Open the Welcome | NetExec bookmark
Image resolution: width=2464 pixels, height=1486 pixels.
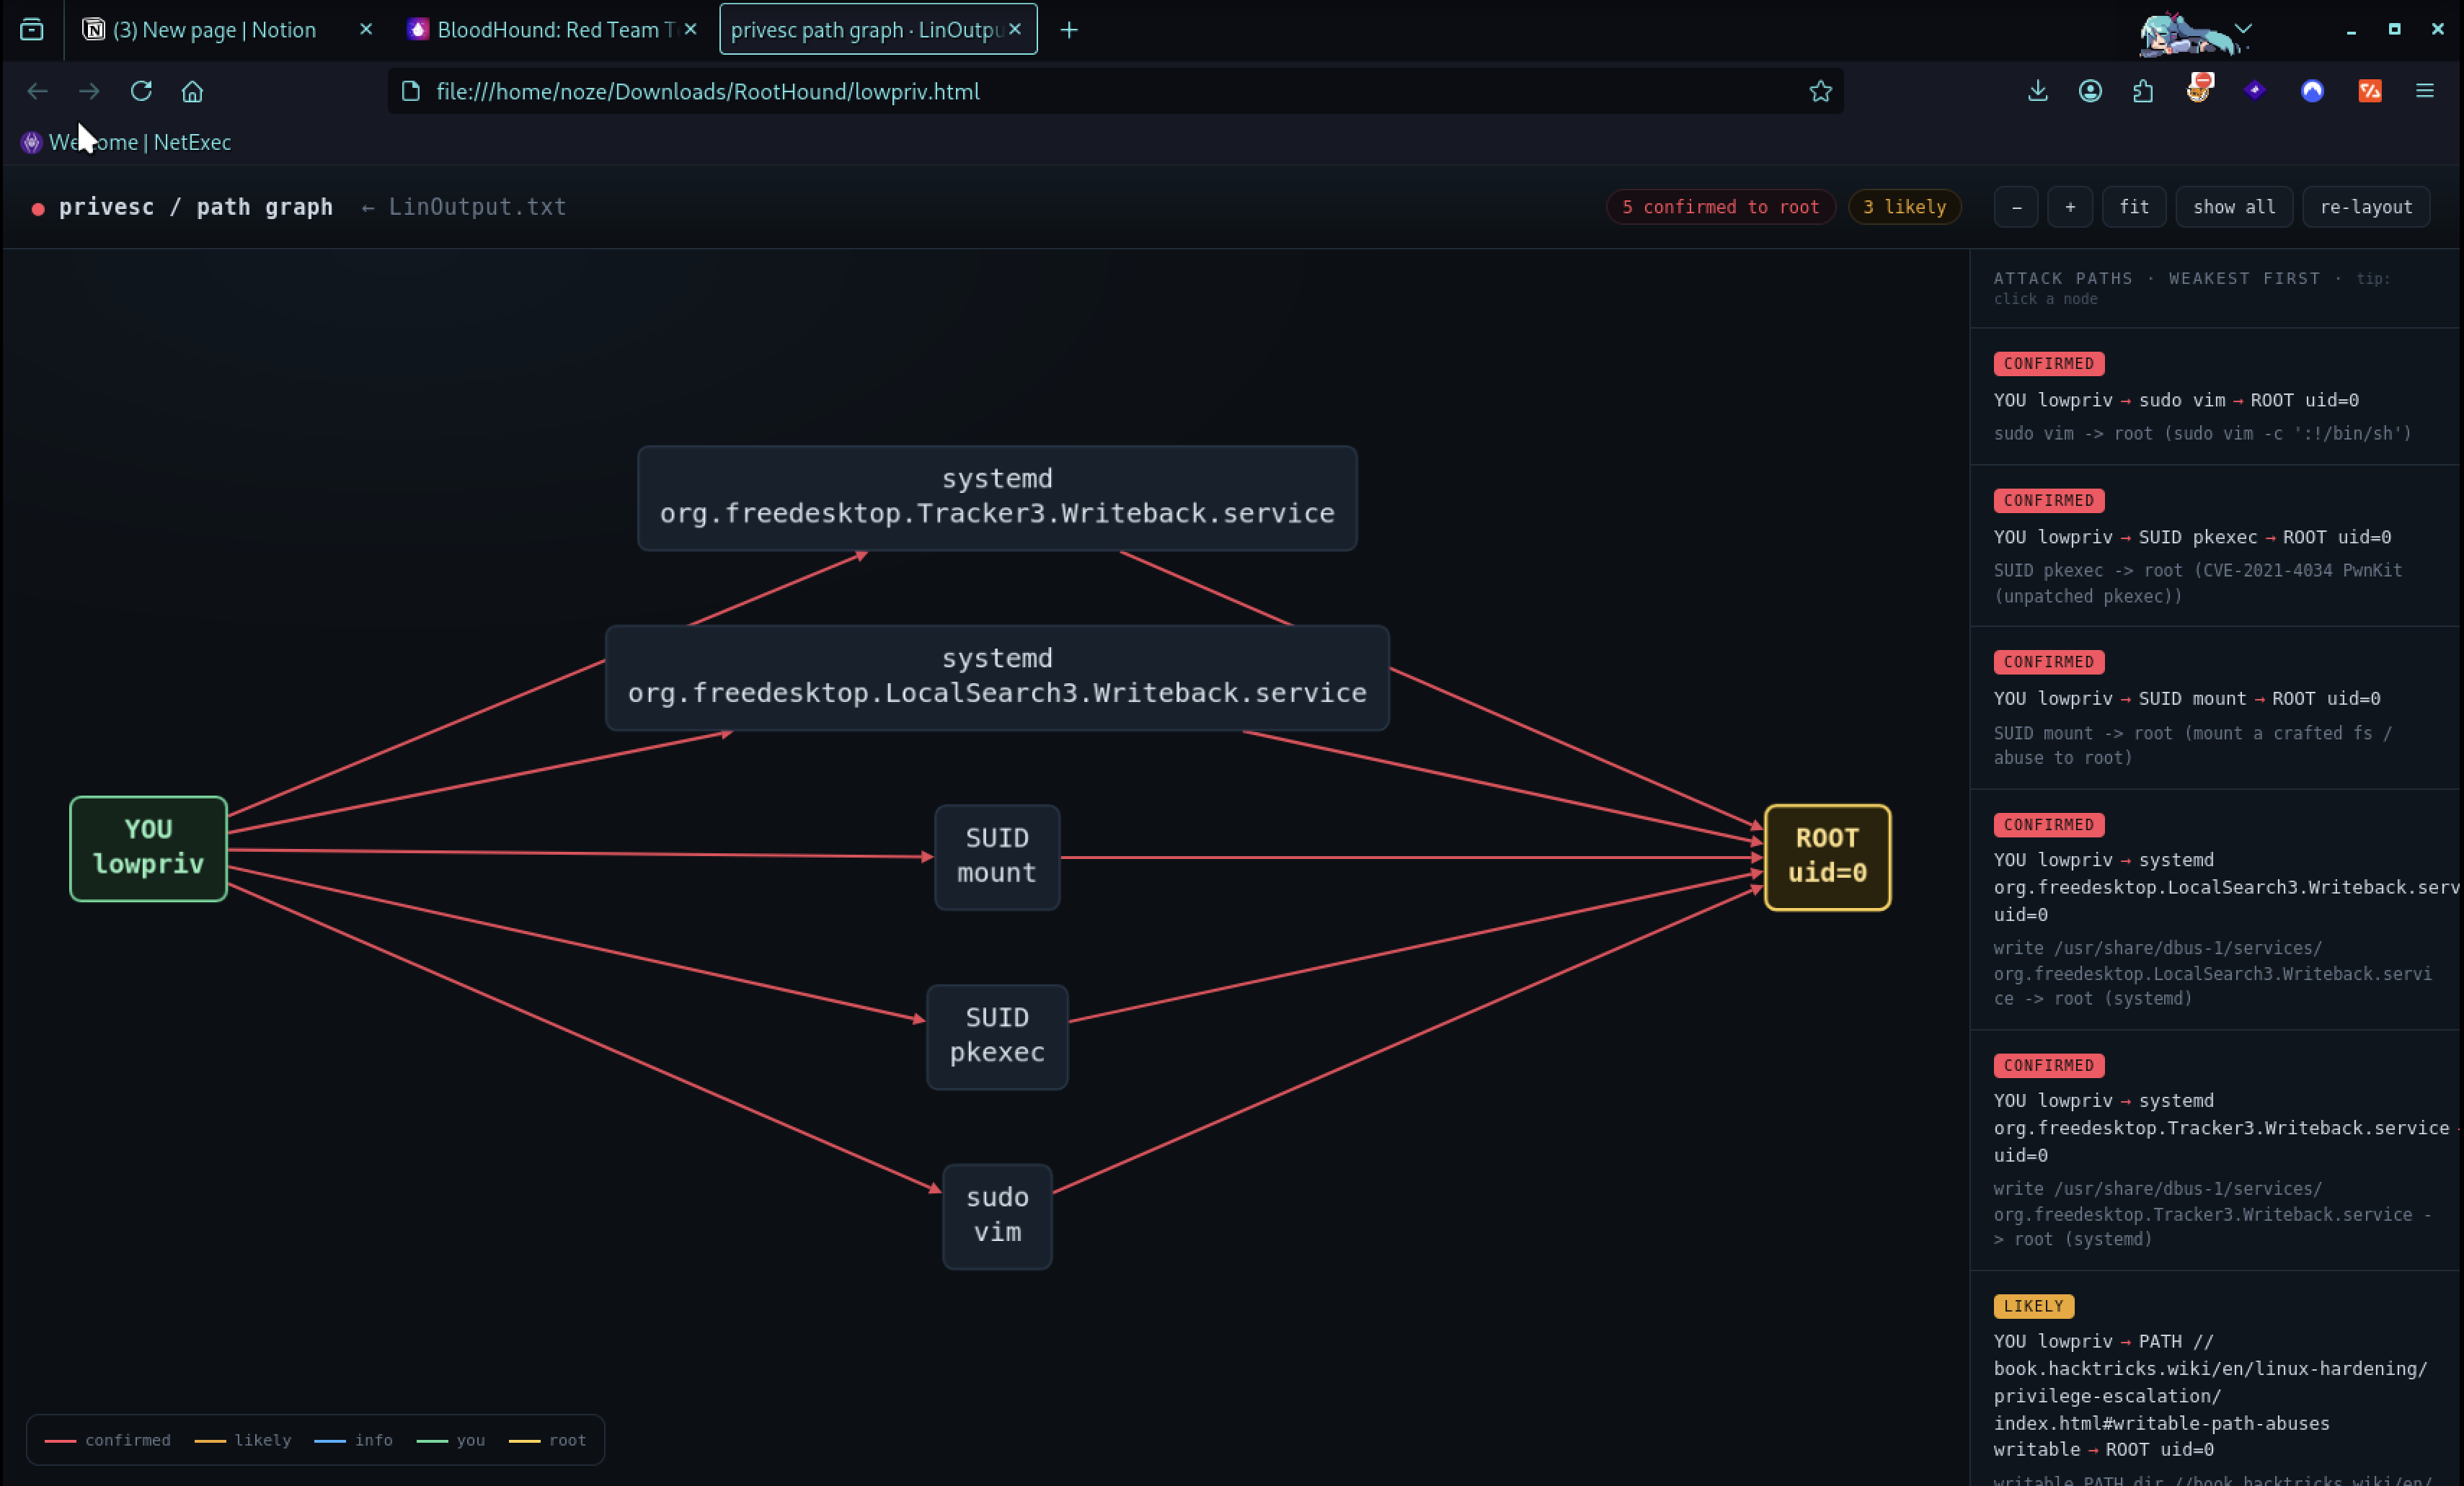[126, 142]
